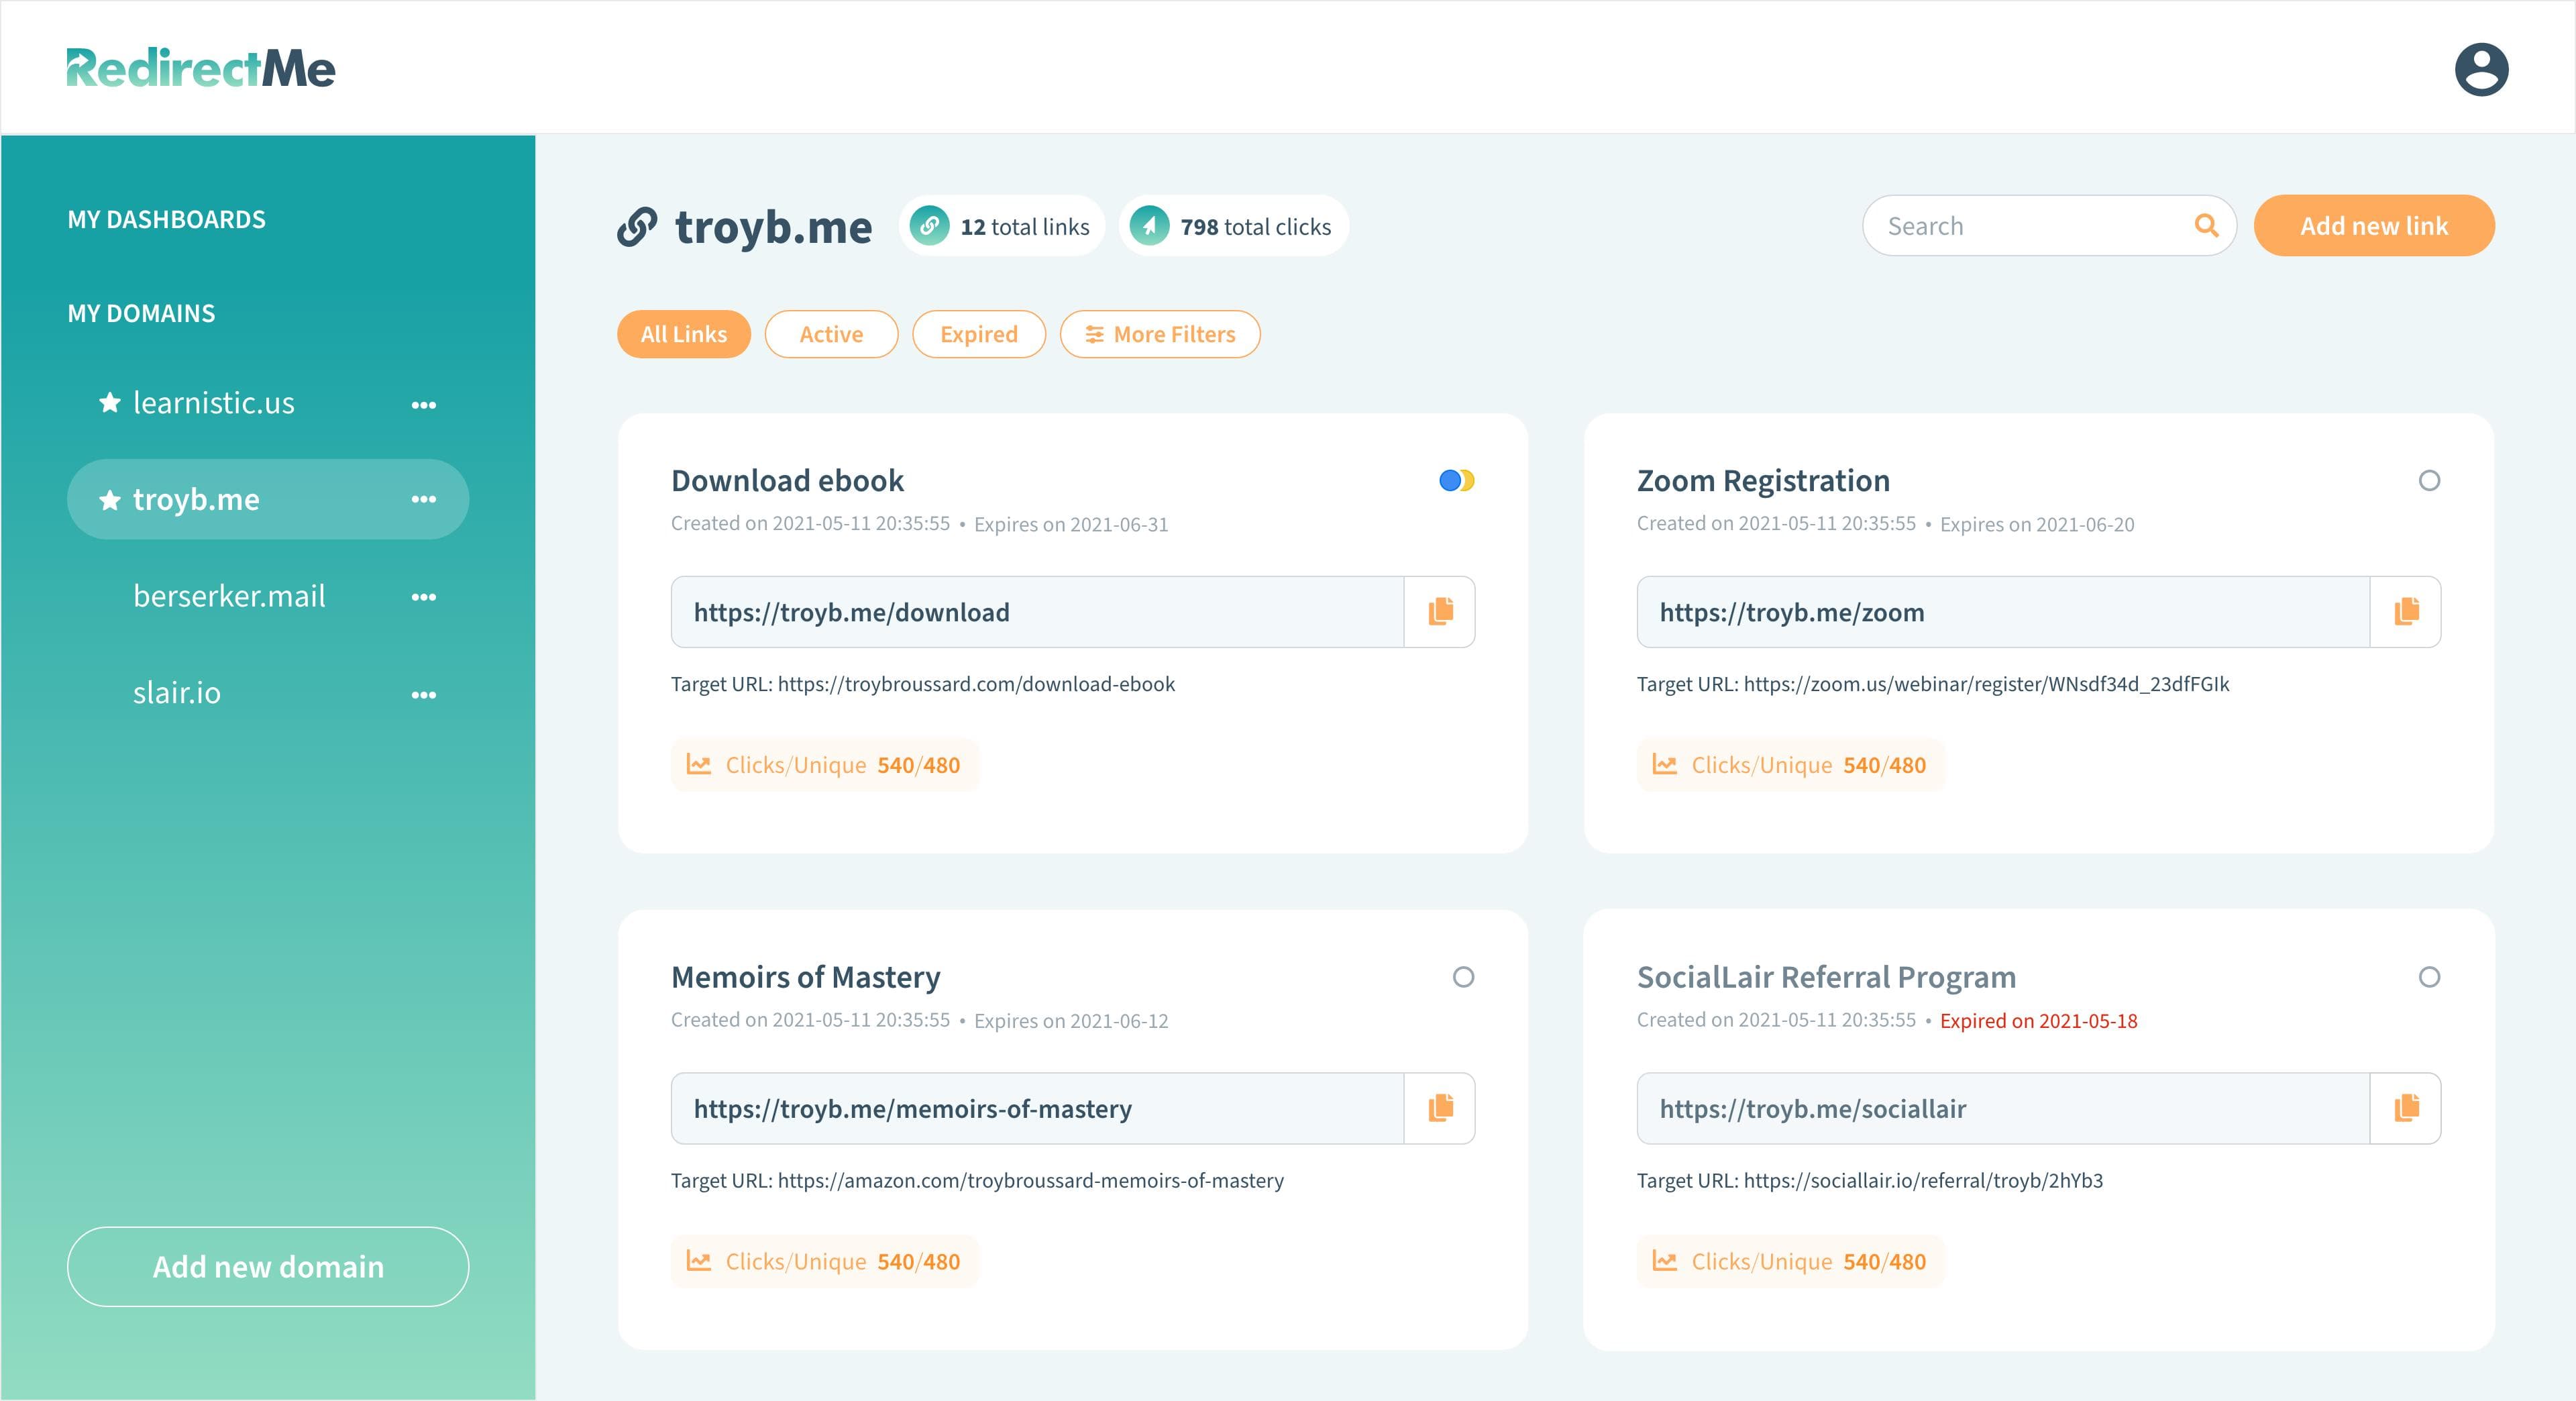Switch to the Expired links filter
Viewport: 2576px width, 1401px height.
(x=978, y=334)
